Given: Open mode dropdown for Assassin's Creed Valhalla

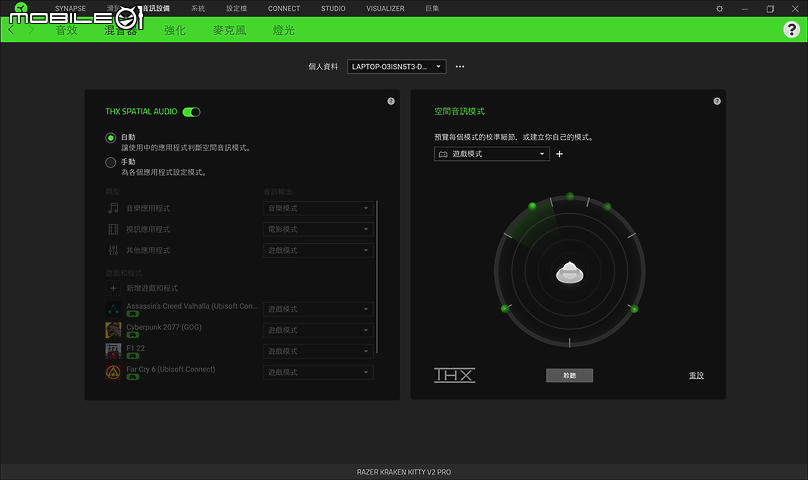Looking at the screenshot, I should tap(318, 309).
